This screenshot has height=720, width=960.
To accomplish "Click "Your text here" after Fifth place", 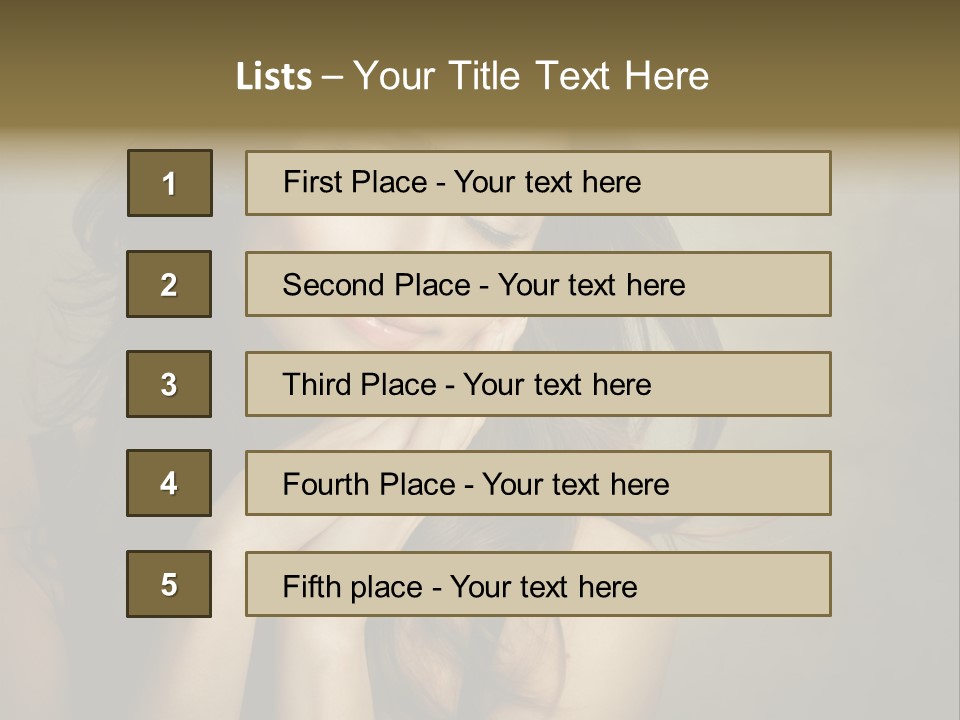I will click(x=543, y=586).
